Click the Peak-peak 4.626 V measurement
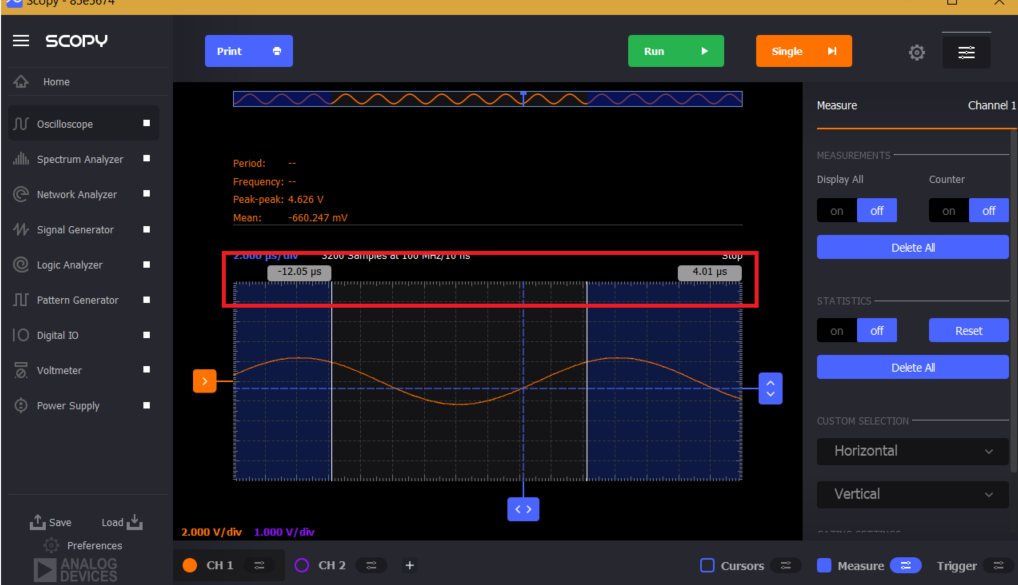The width and height of the screenshot is (1018, 585). point(278,199)
